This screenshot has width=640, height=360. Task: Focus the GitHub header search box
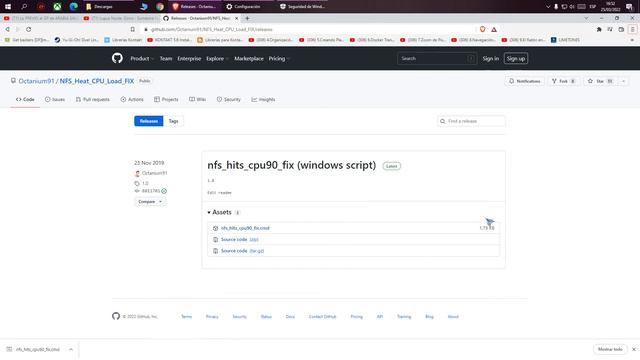coord(436,58)
